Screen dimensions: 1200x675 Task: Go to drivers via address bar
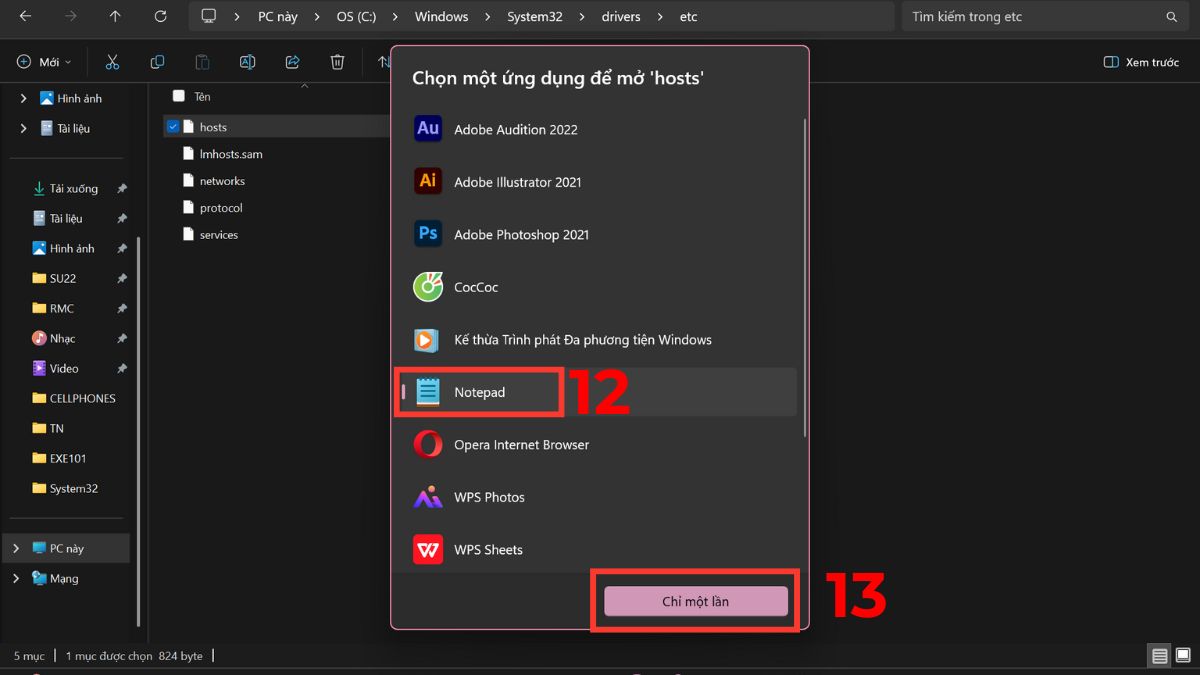coord(620,16)
